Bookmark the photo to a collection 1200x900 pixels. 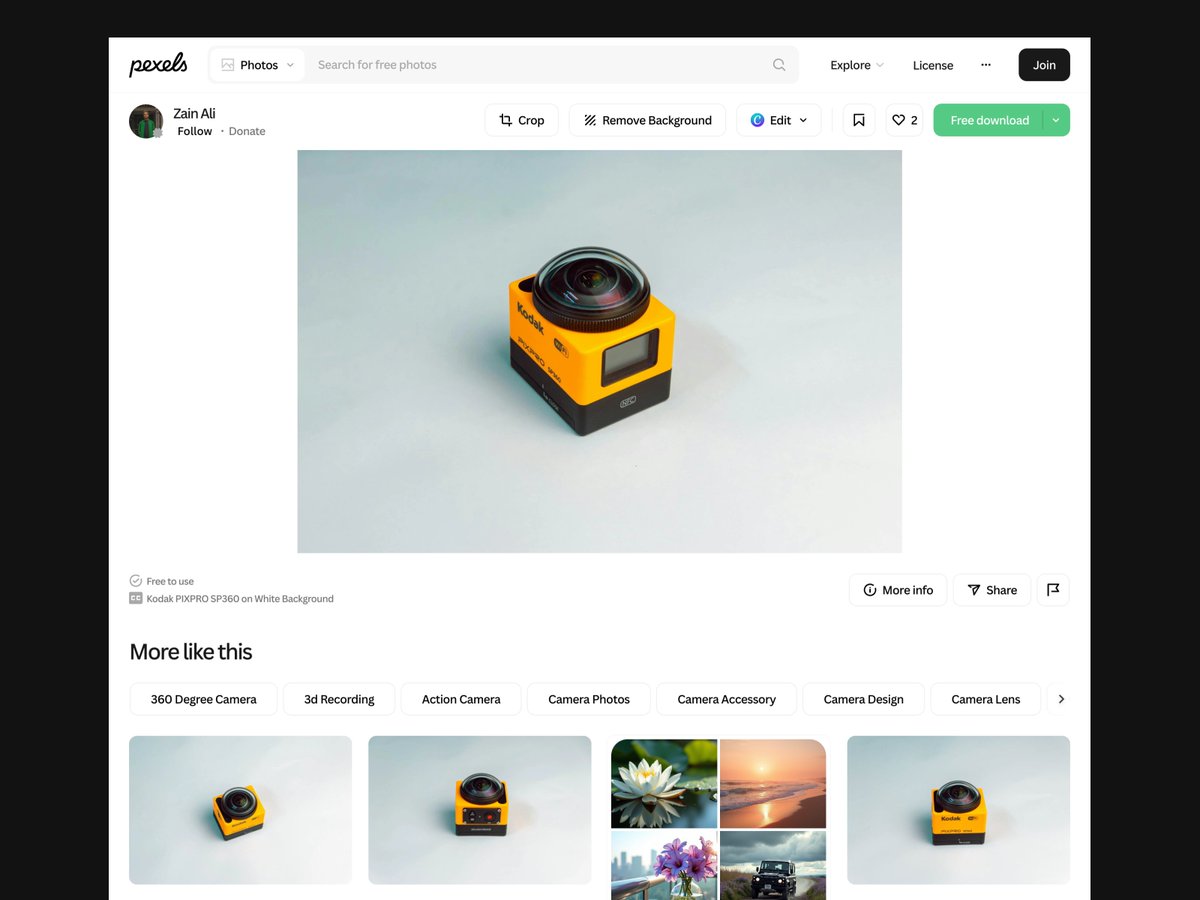point(859,120)
